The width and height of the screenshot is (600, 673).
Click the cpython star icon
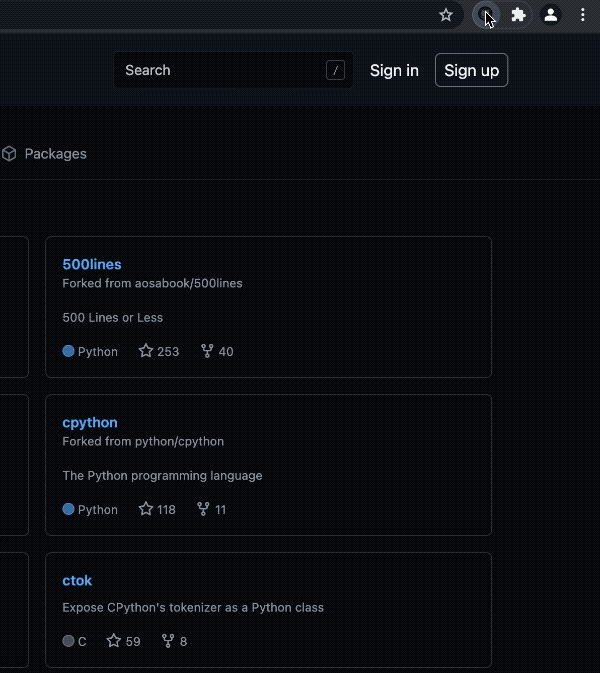pyautogui.click(x=146, y=509)
